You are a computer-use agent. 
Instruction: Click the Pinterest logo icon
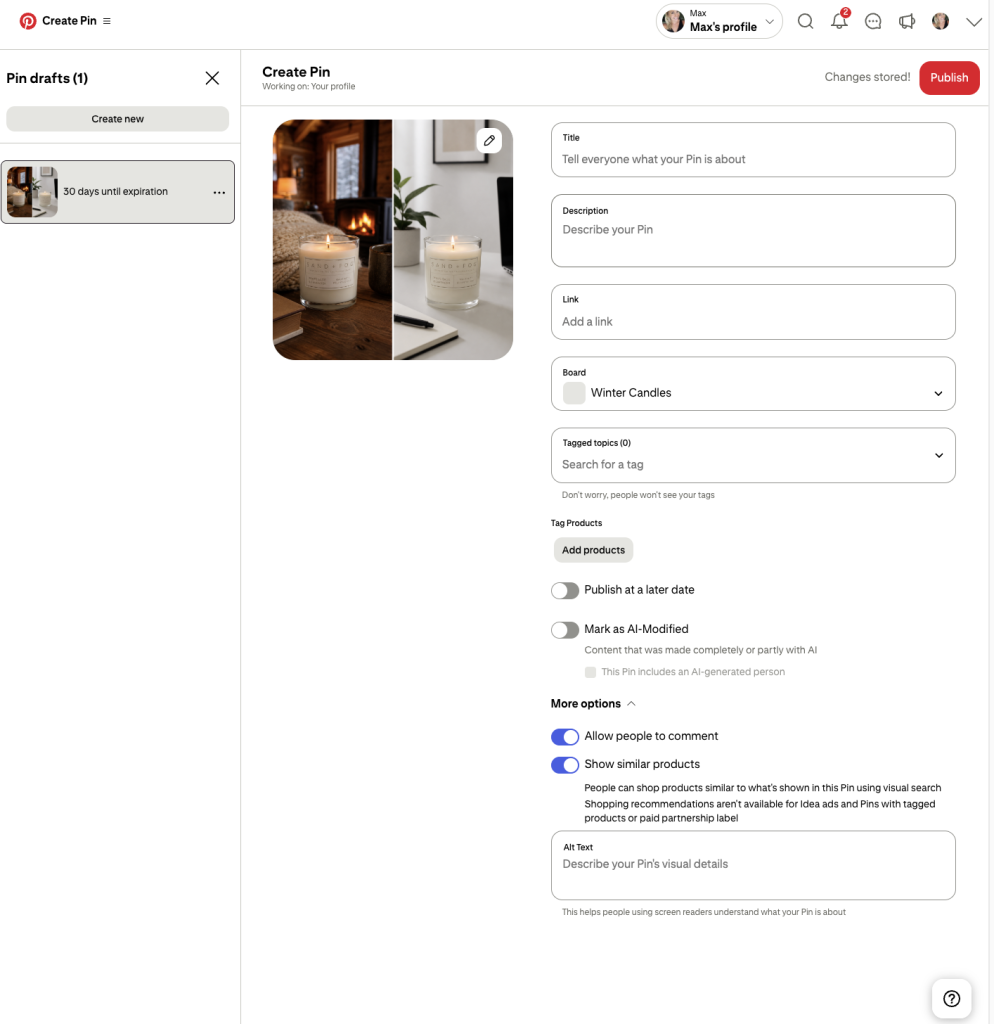(x=27, y=21)
